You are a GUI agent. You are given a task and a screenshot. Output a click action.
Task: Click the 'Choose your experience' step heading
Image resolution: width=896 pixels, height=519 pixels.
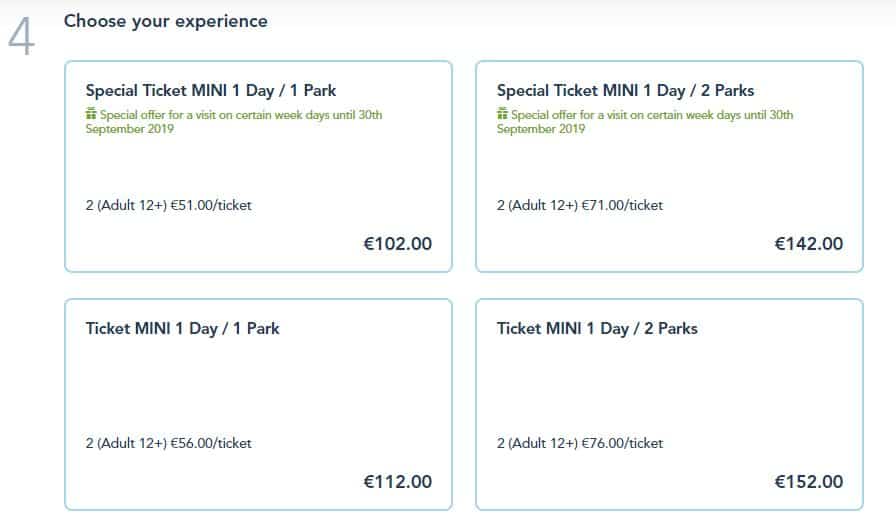tap(166, 22)
